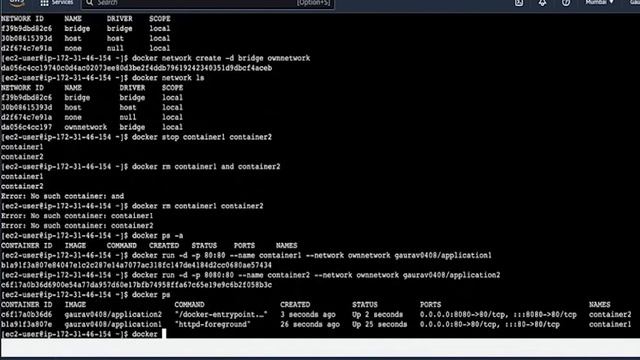
Task: Open the notifications bell
Action: 542,3
